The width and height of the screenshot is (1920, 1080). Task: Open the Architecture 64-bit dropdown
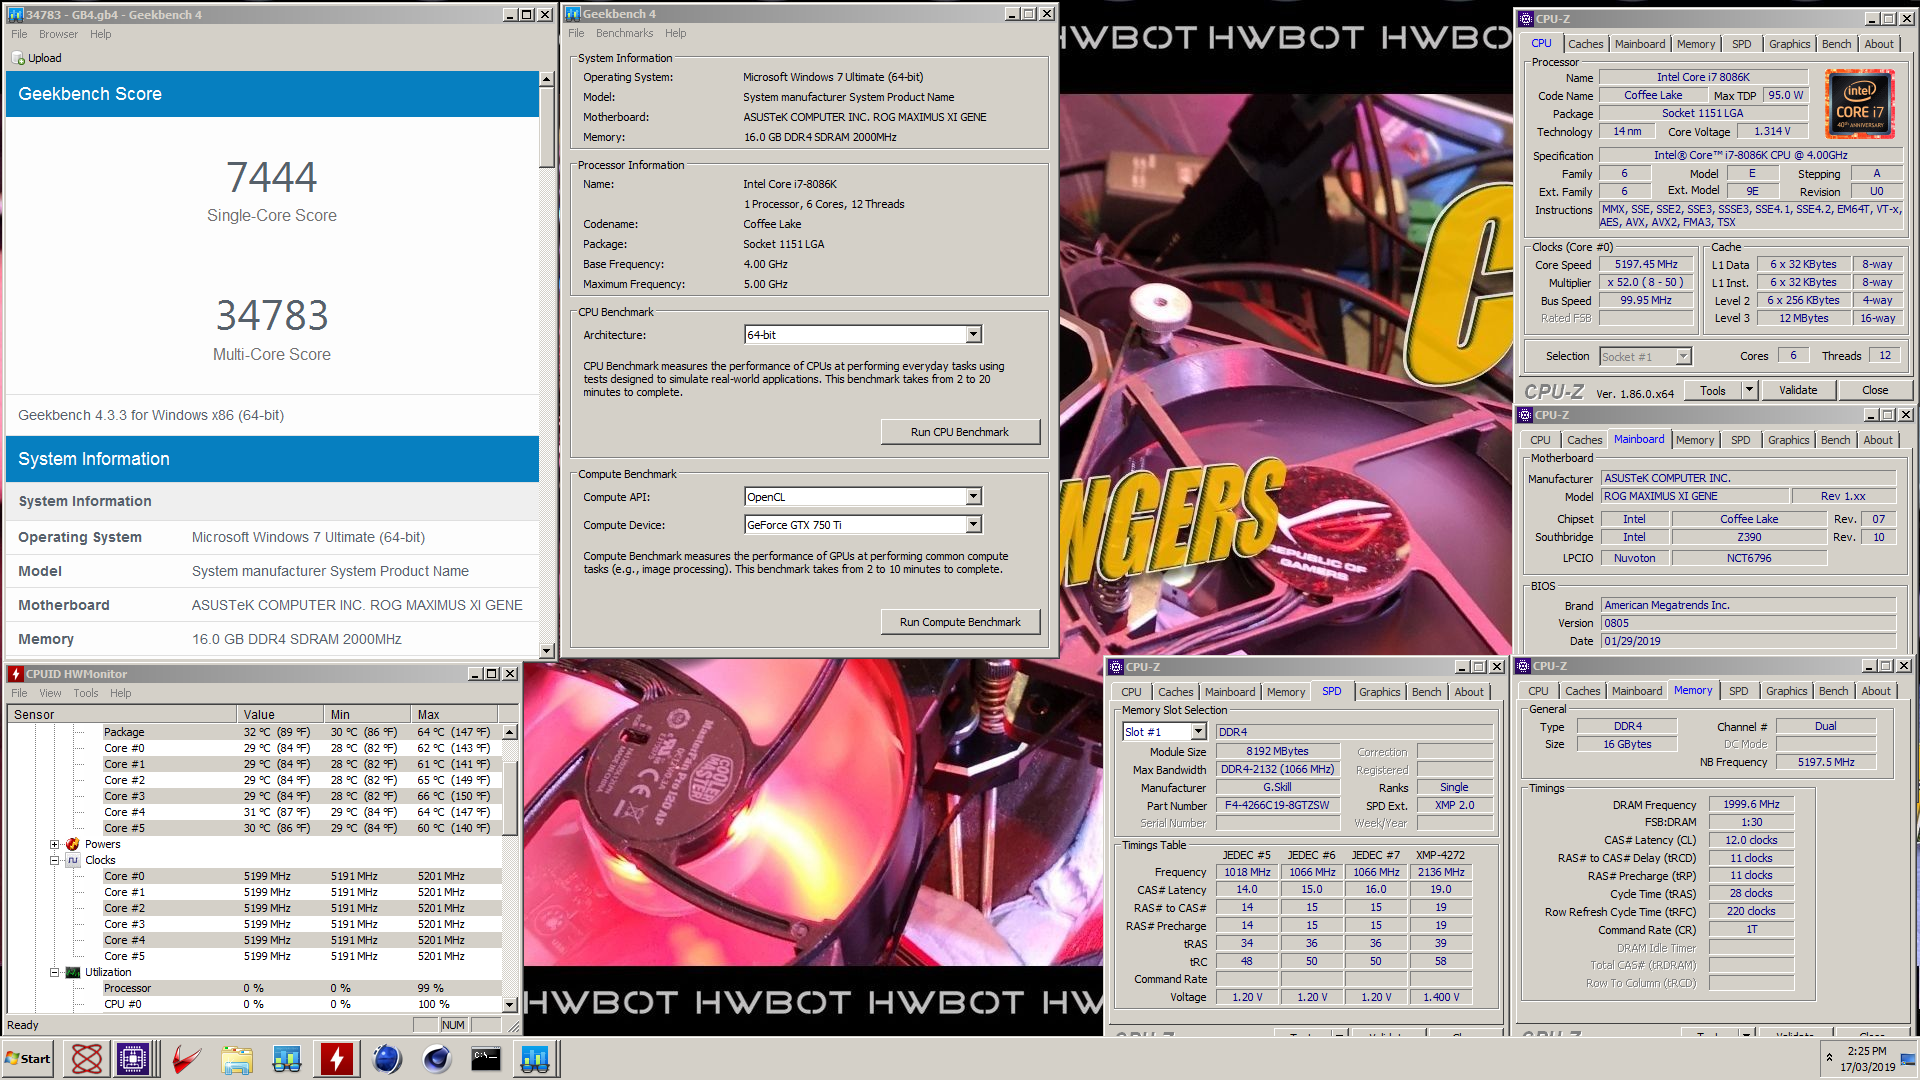point(974,335)
